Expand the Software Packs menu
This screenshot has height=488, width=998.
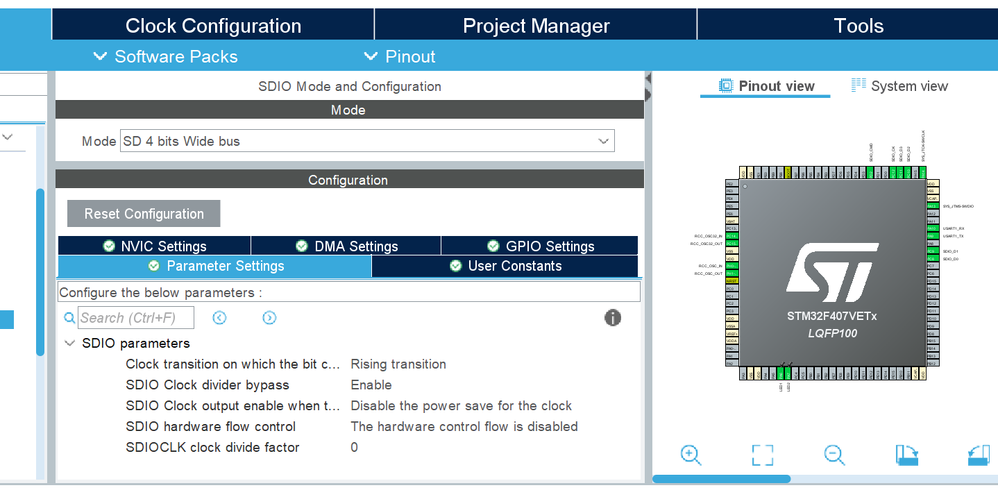coord(165,57)
